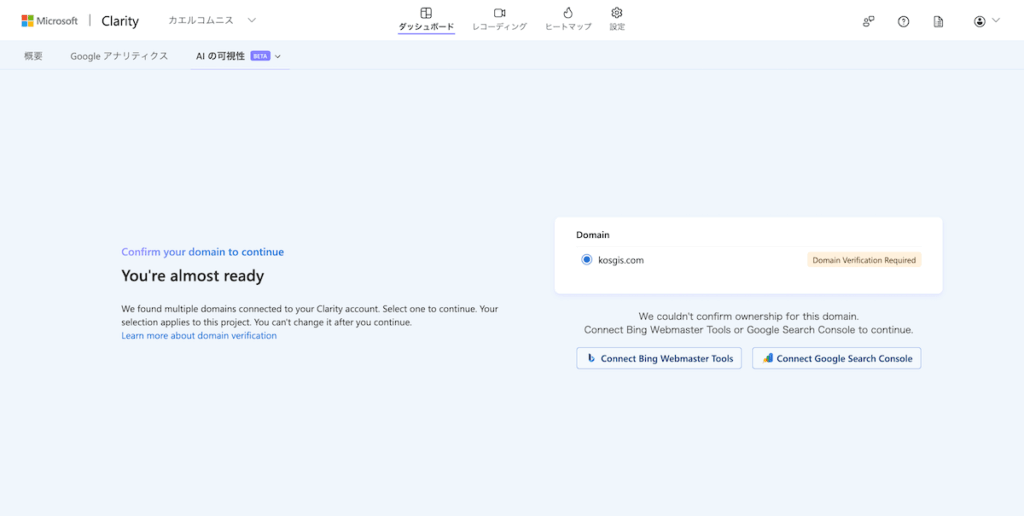Image resolution: width=1024 pixels, height=516 pixels.
Task: Click Connect Bing Webmaster Tools button
Action: pos(659,358)
